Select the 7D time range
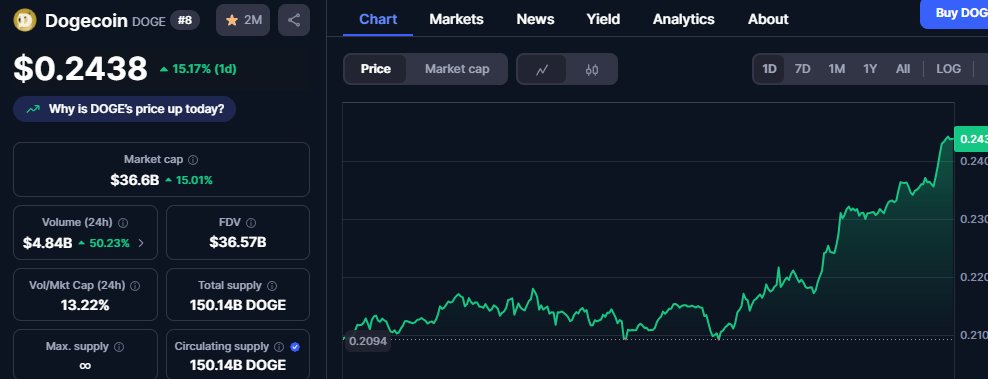988x379 pixels. 802,69
